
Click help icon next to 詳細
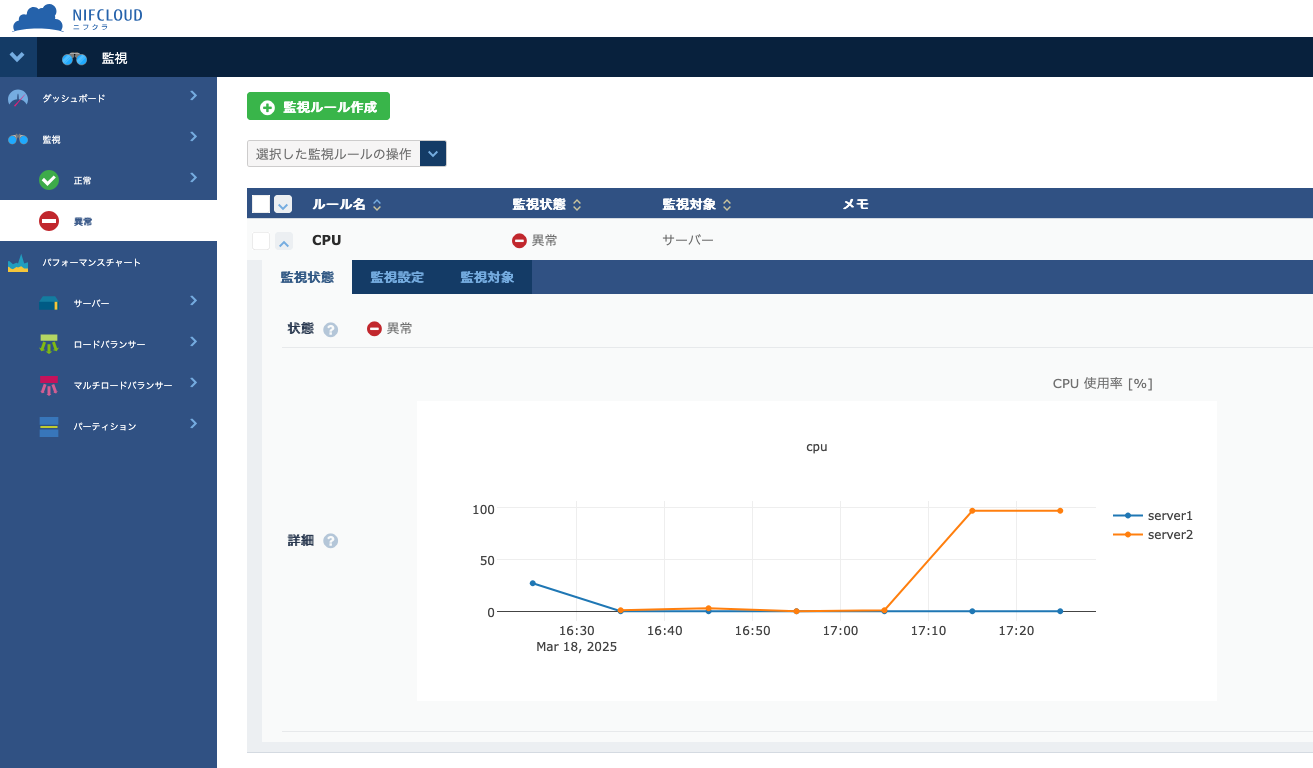[x=331, y=541]
